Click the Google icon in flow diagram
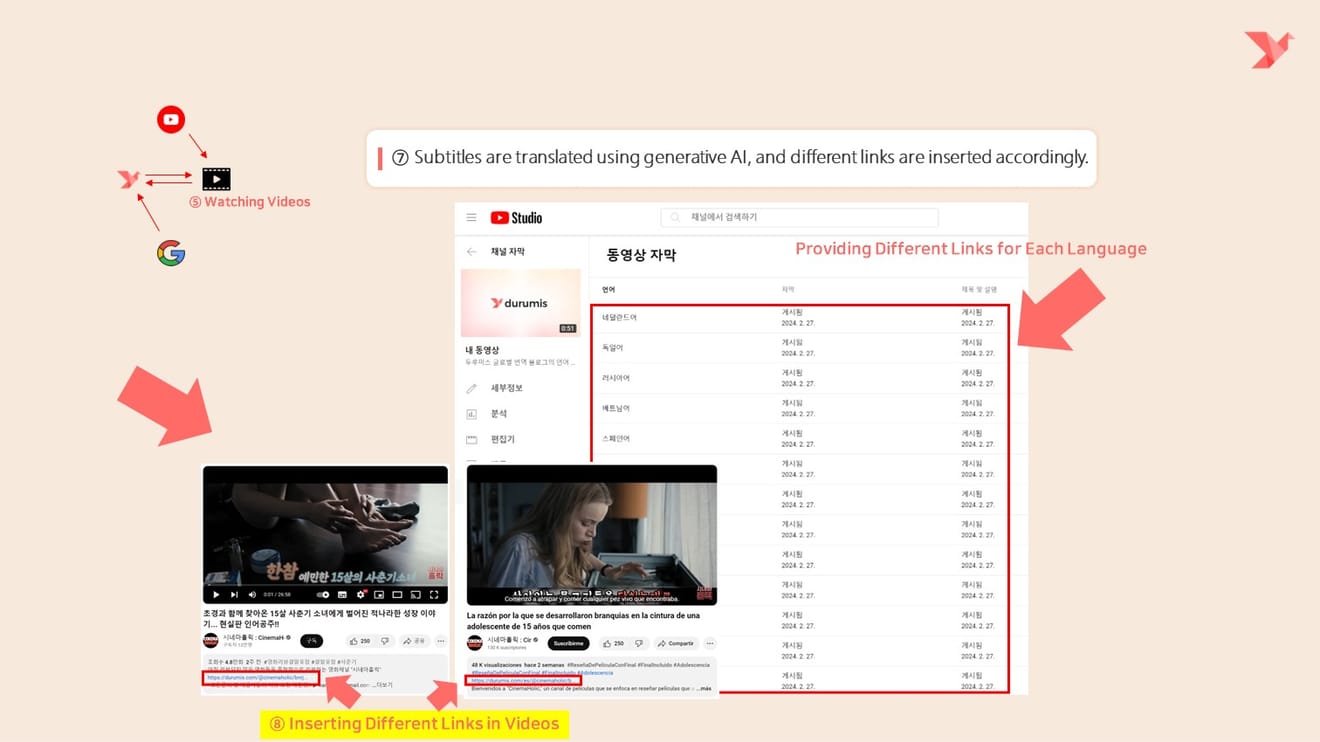The height and width of the screenshot is (742, 1320). [x=171, y=253]
